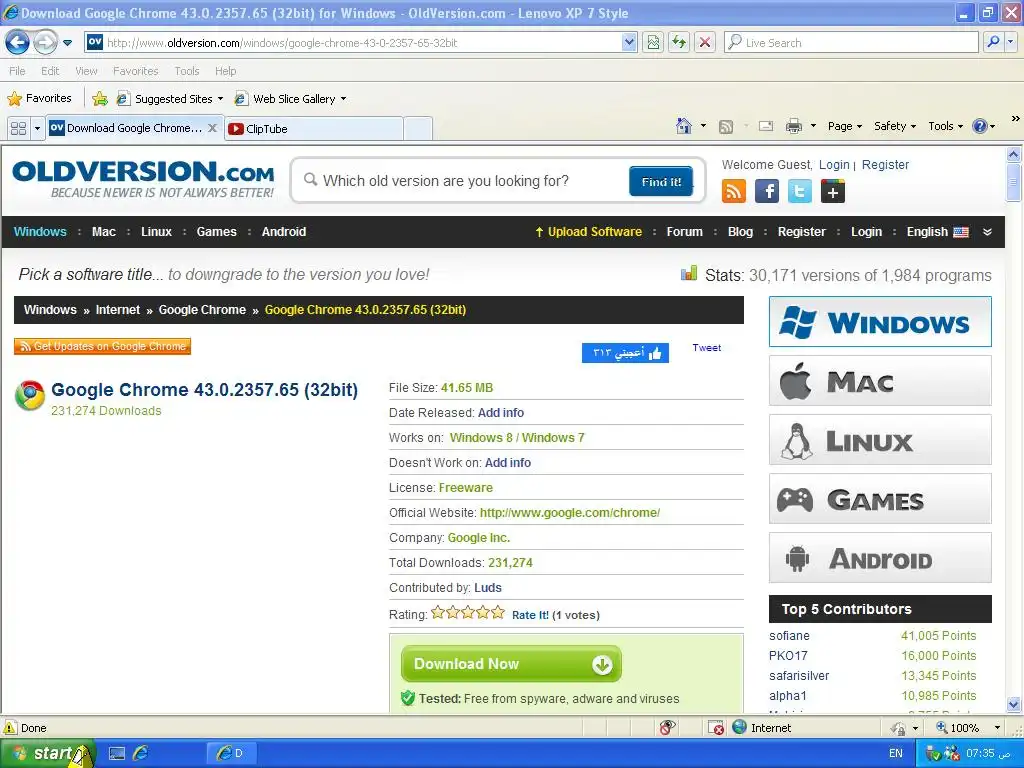Click the OldVersion.com logo
This screenshot has width=1024, height=768.
[x=143, y=179]
